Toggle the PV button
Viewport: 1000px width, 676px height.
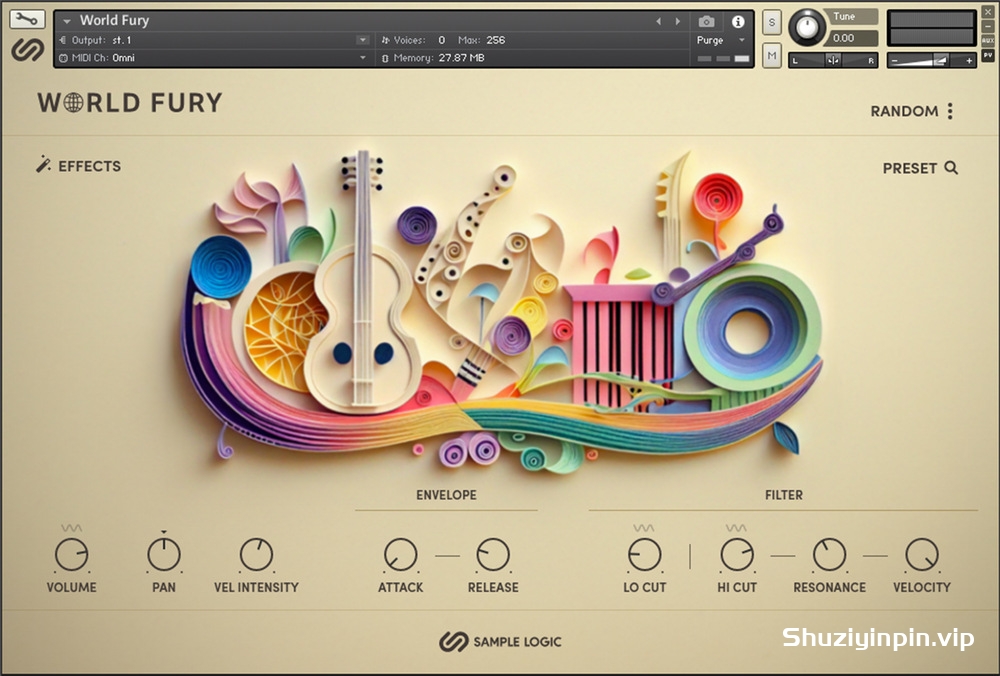(988, 55)
